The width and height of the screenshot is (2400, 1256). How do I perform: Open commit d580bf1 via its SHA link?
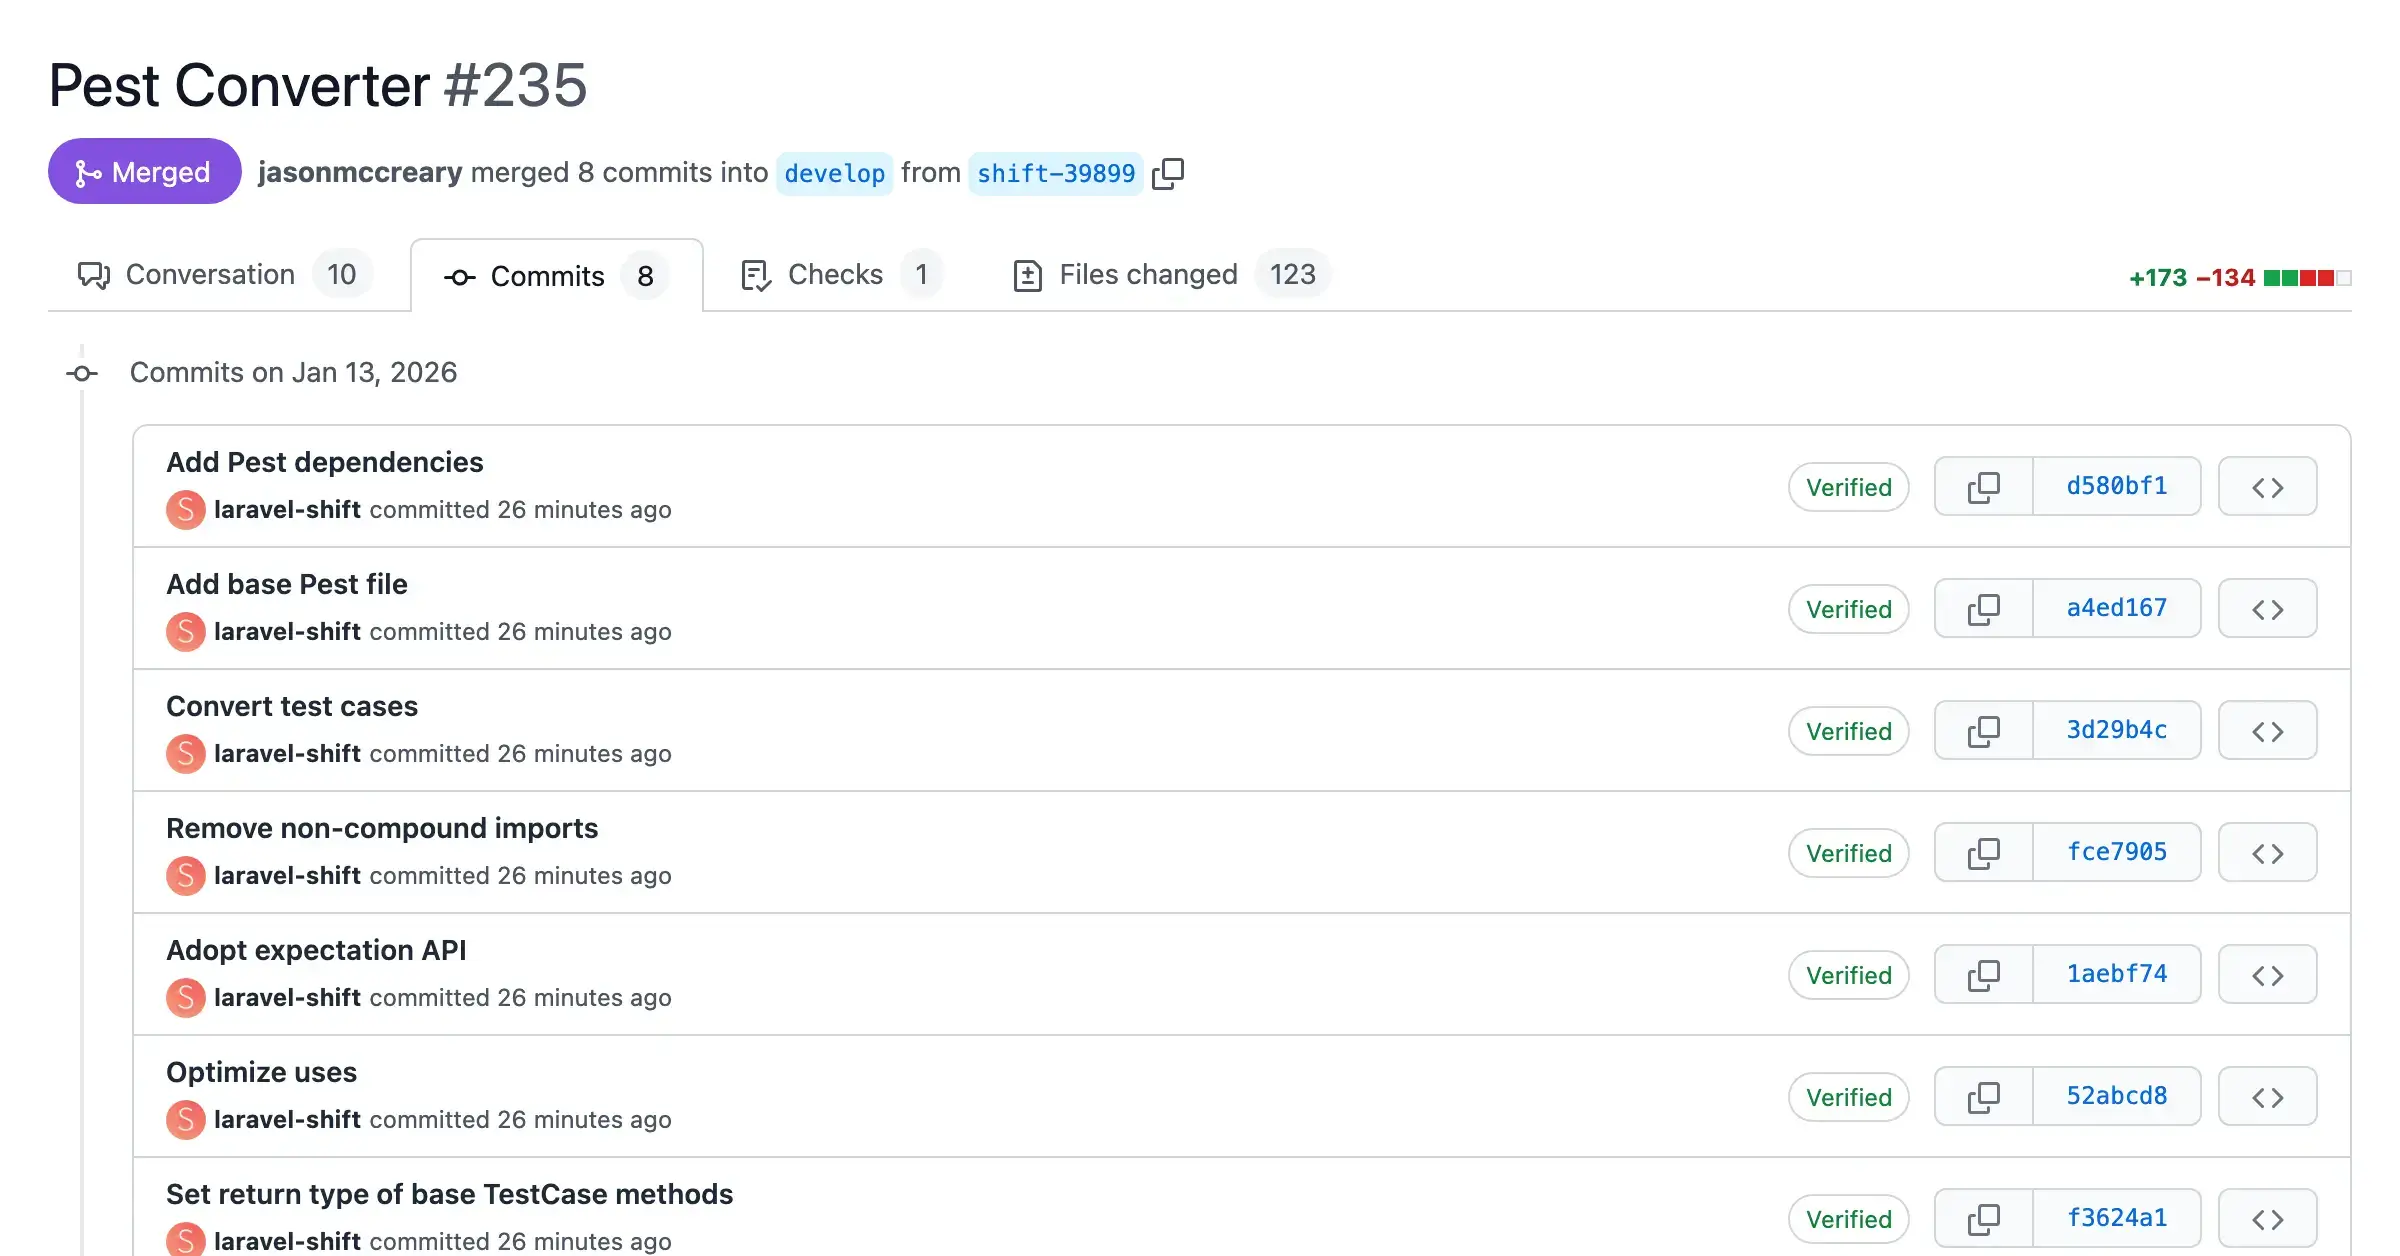point(2116,487)
